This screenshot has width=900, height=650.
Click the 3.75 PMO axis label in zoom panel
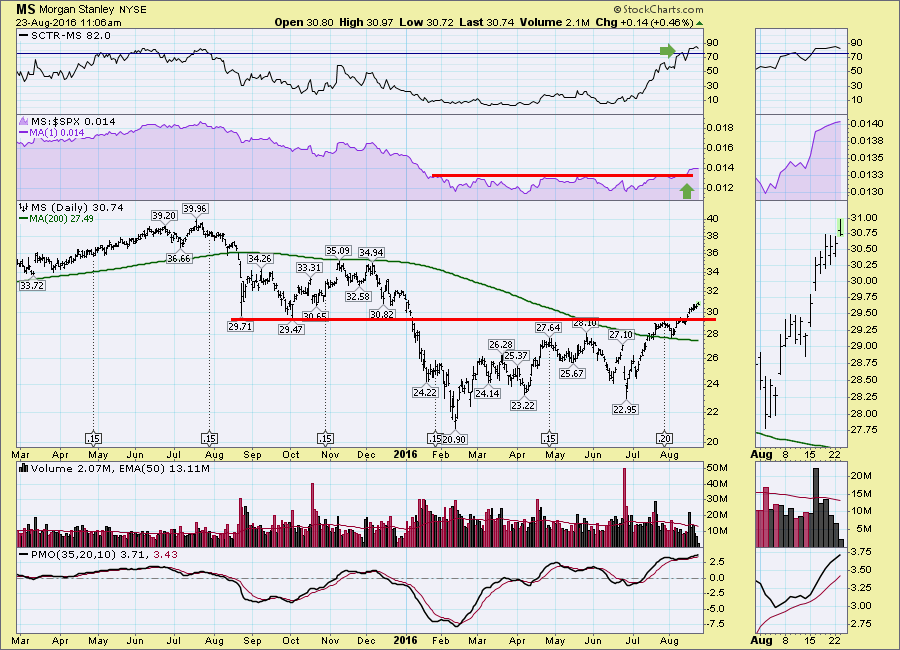[860, 552]
